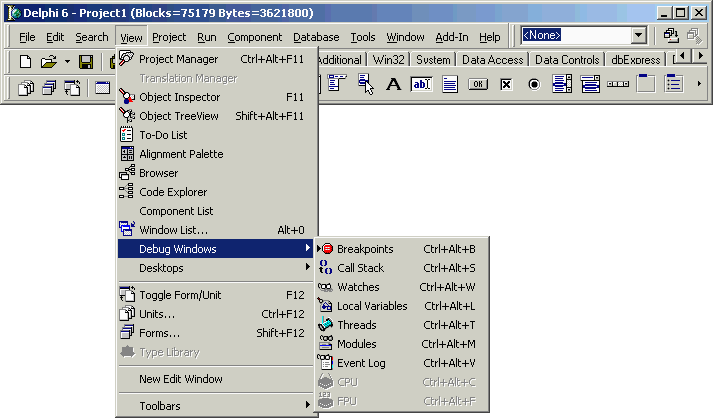Open the Add-In menu

tap(452, 37)
